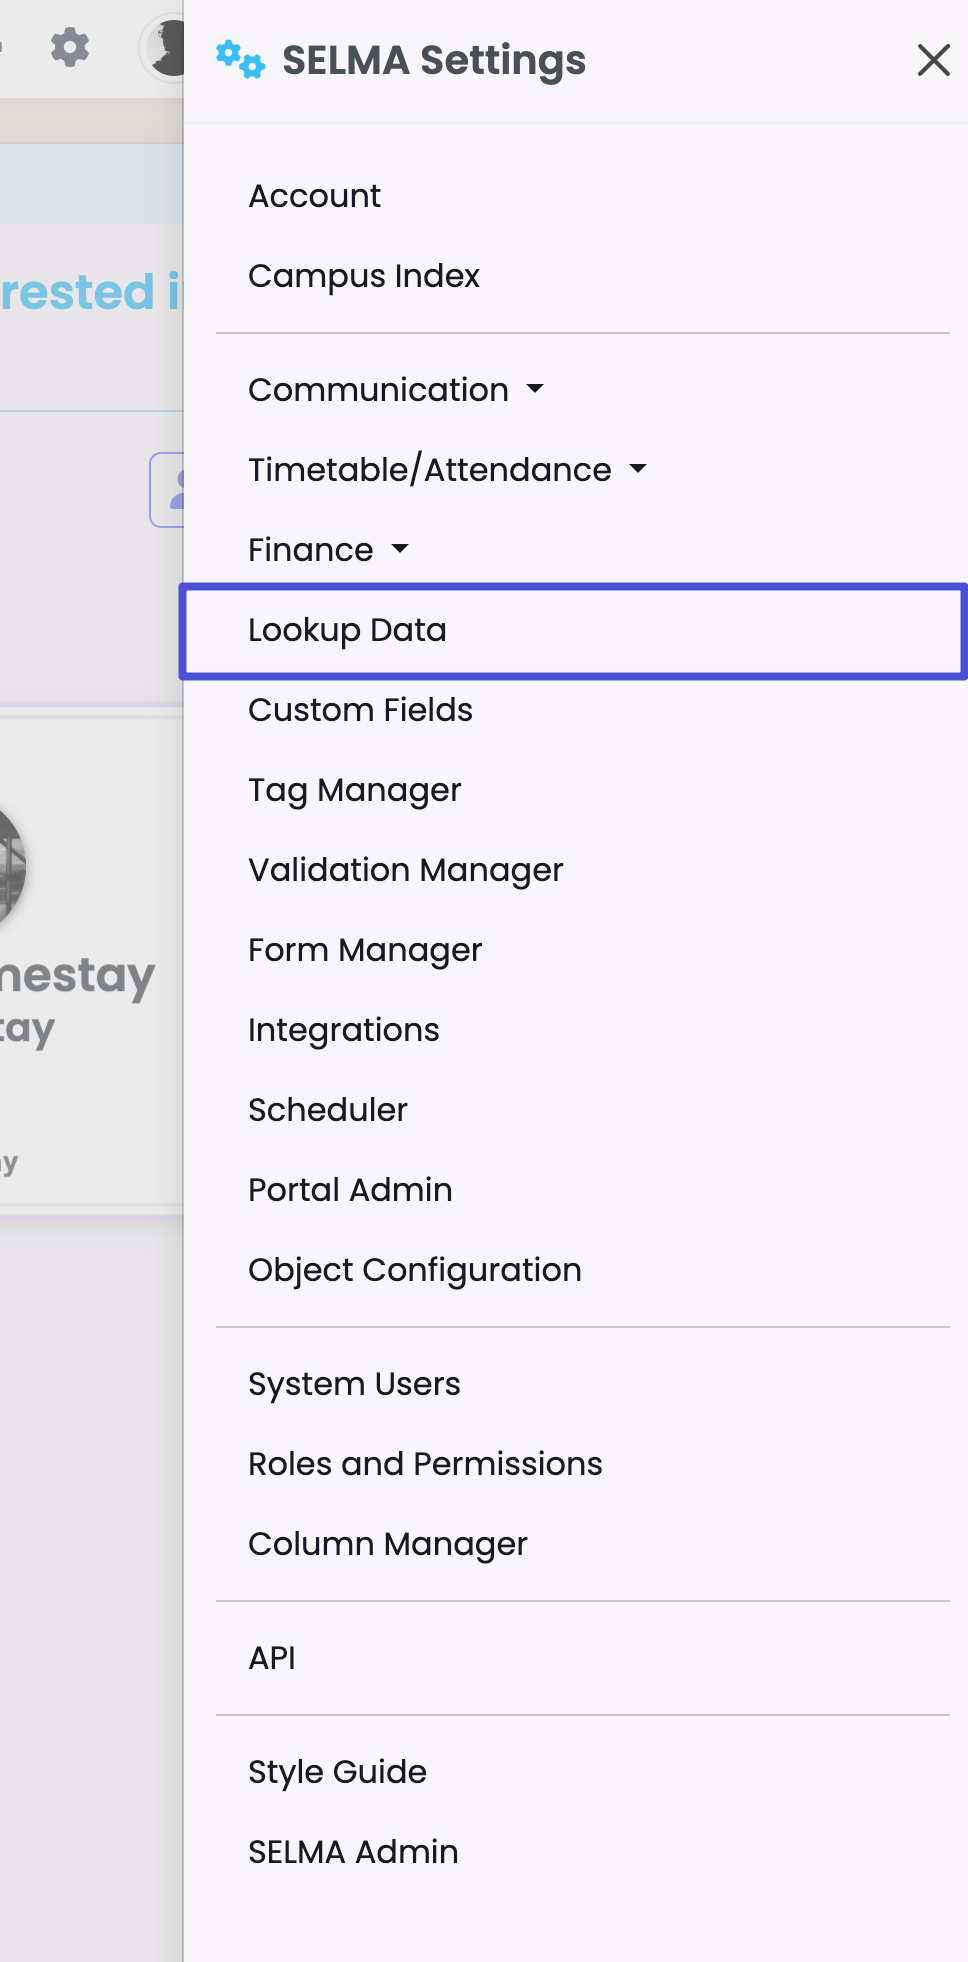This screenshot has width=968, height=1962.
Task: Open the API settings
Action: tap(271, 1658)
